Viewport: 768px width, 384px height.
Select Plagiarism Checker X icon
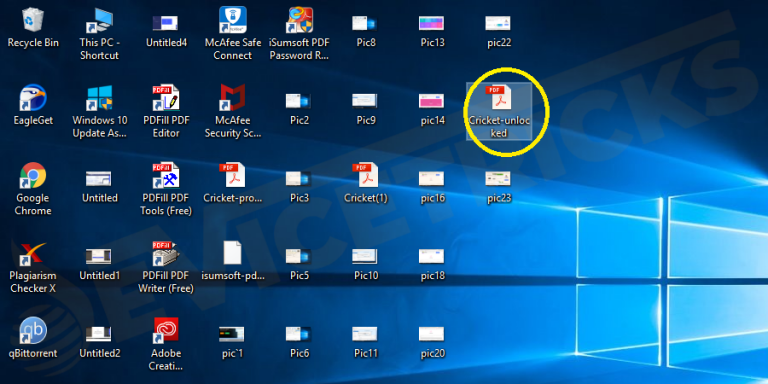[x=33, y=253]
